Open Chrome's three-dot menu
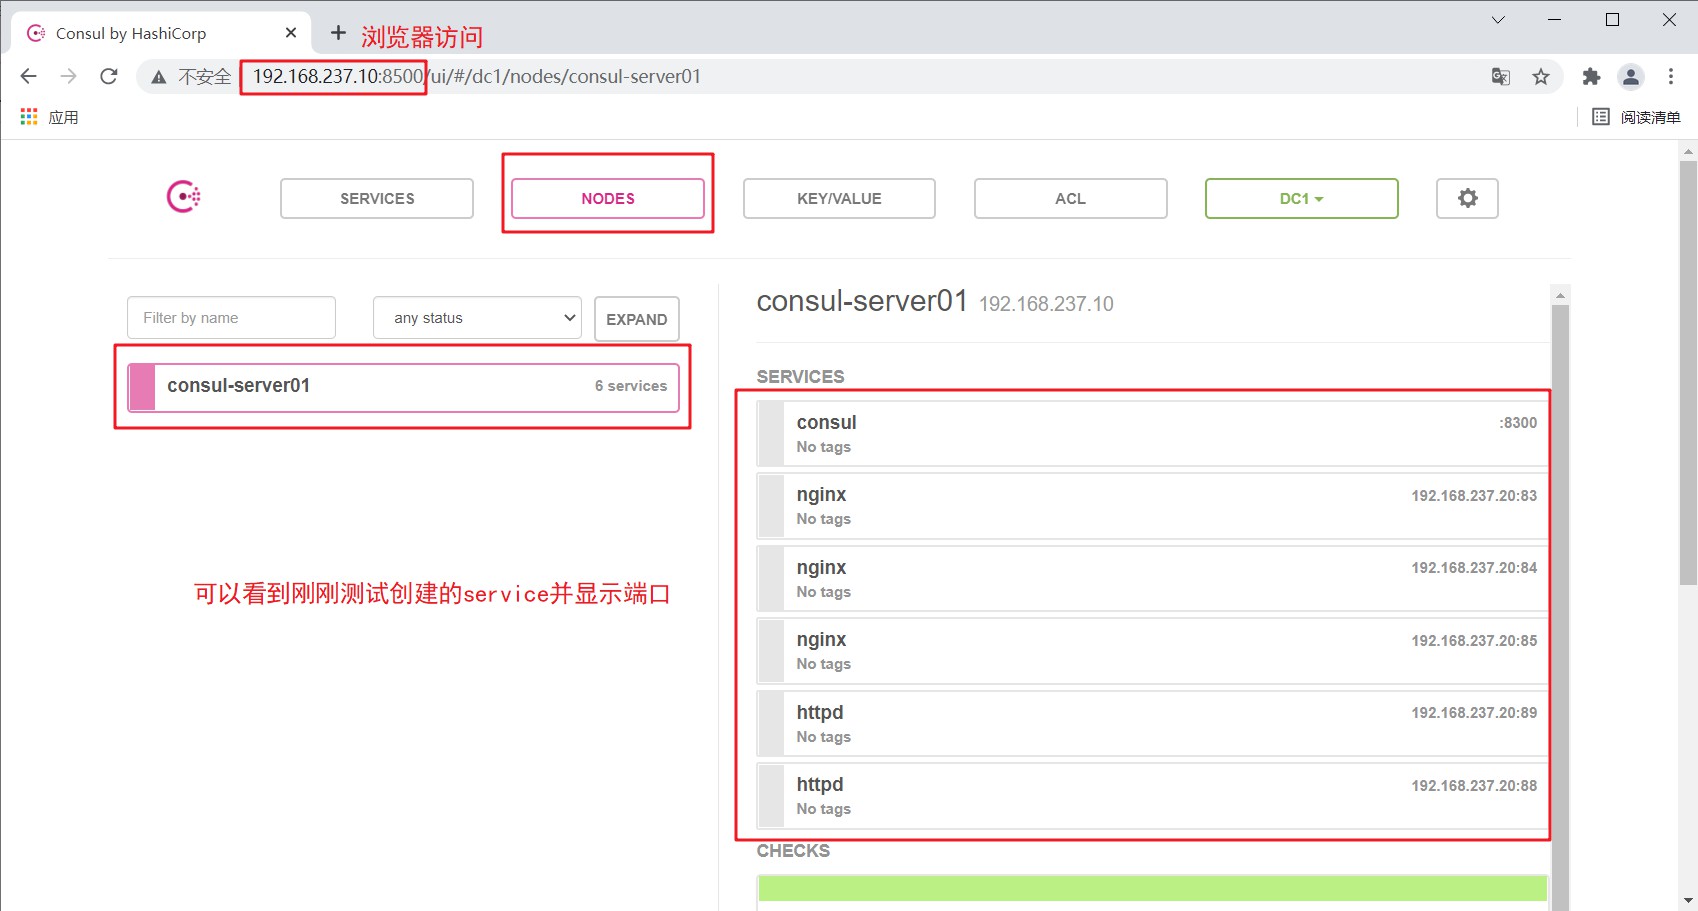 1671,77
